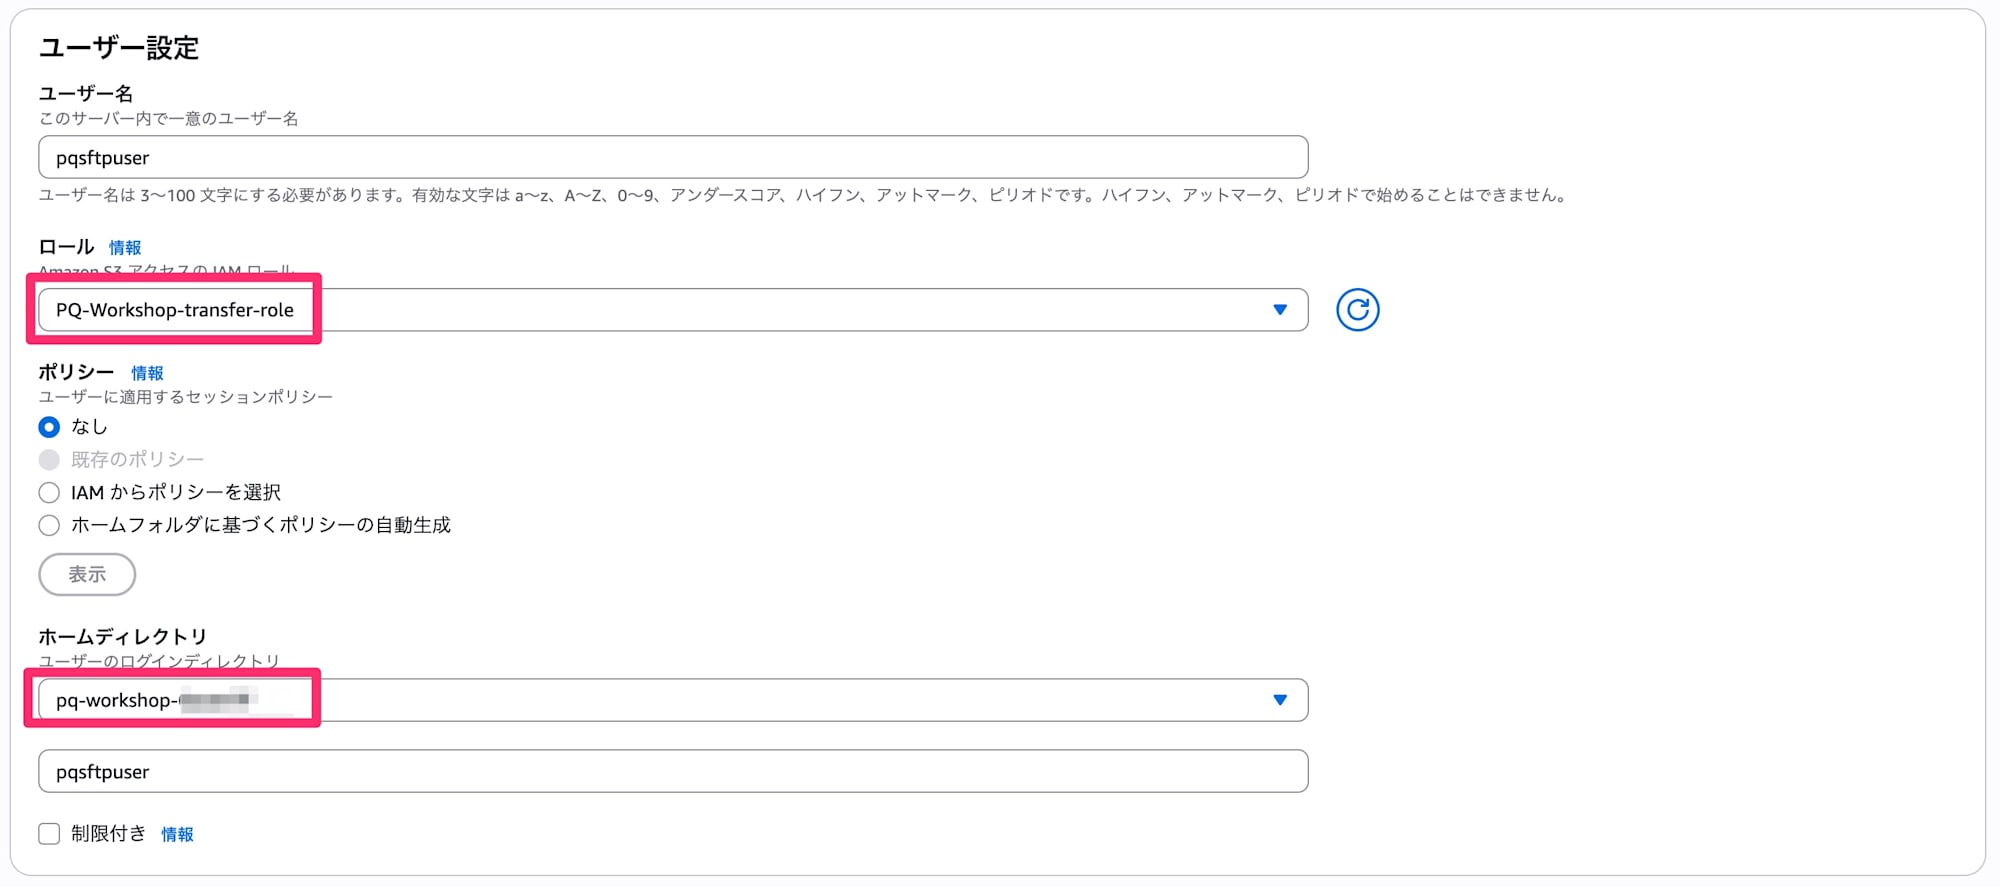Click the home directory path field pqsftpuser
This screenshot has width=2000, height=887.
tap(673, 772)
